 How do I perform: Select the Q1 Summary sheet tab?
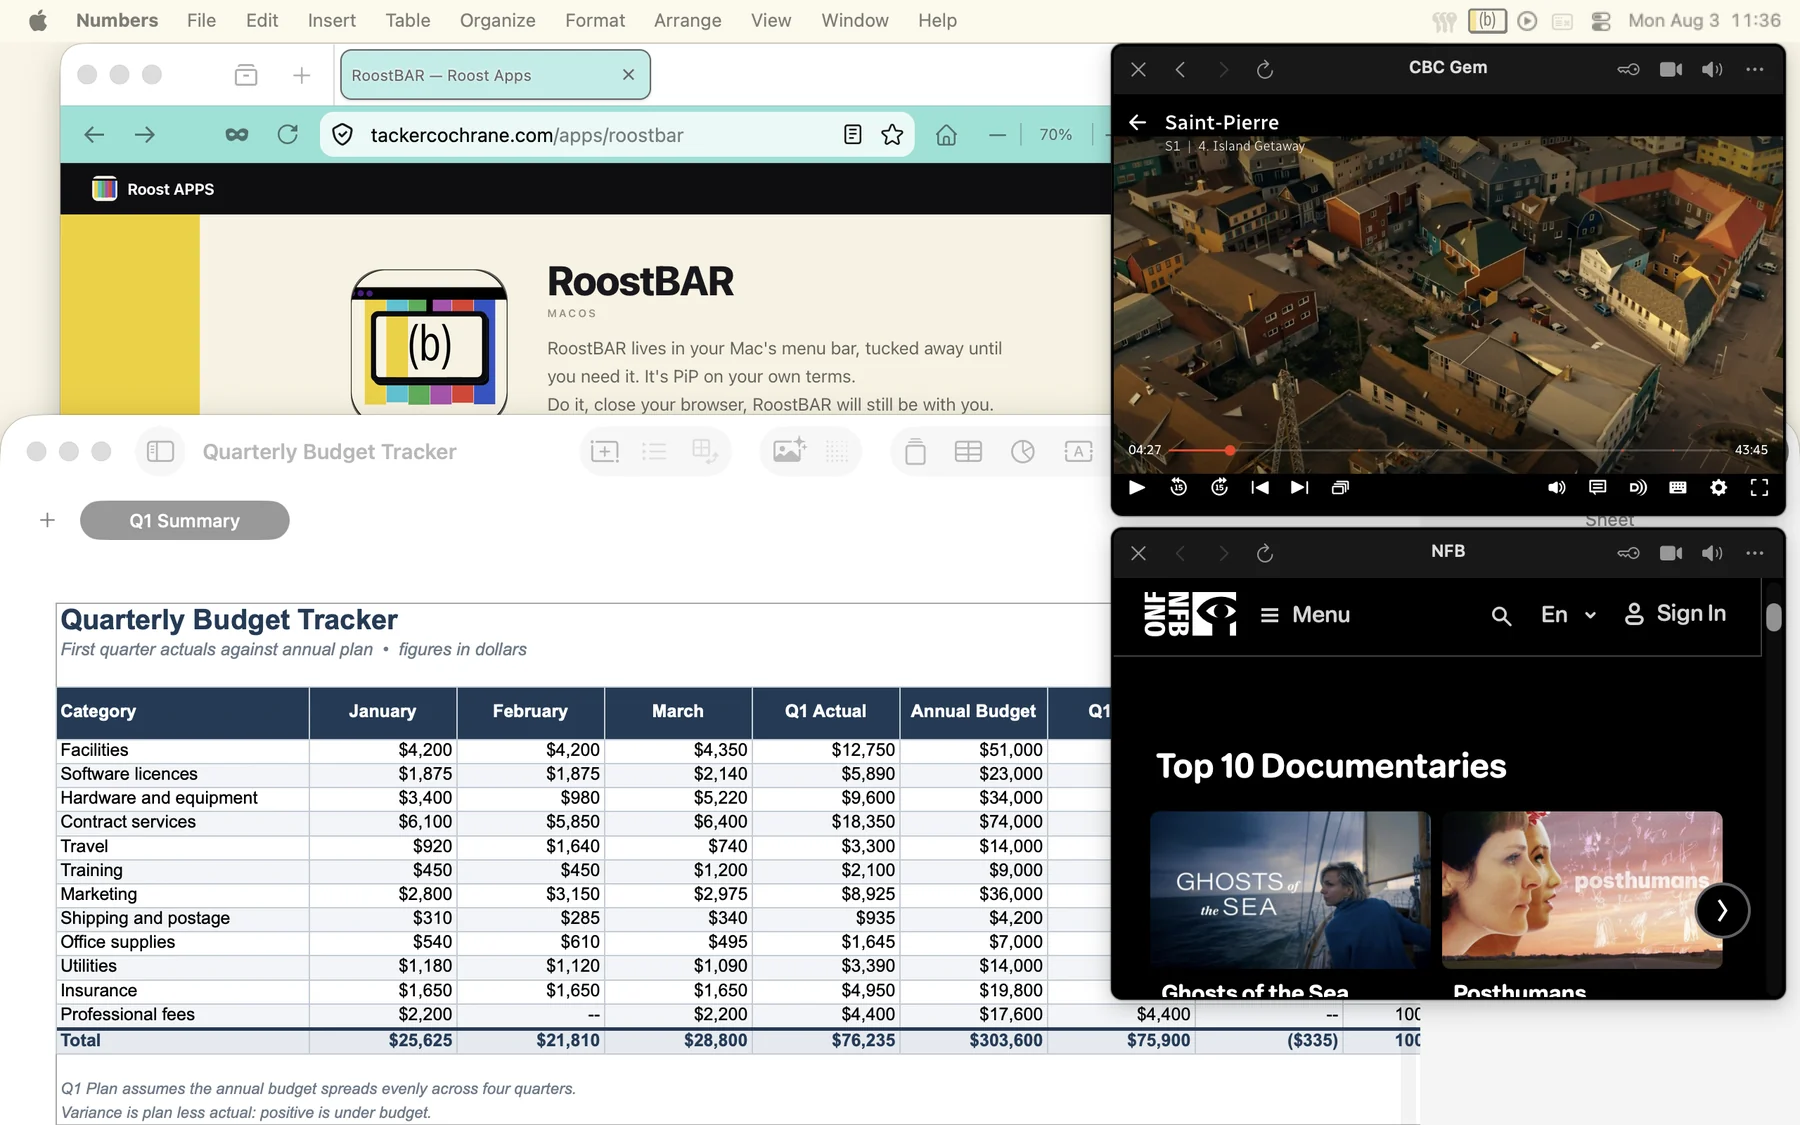pos(185,520)
